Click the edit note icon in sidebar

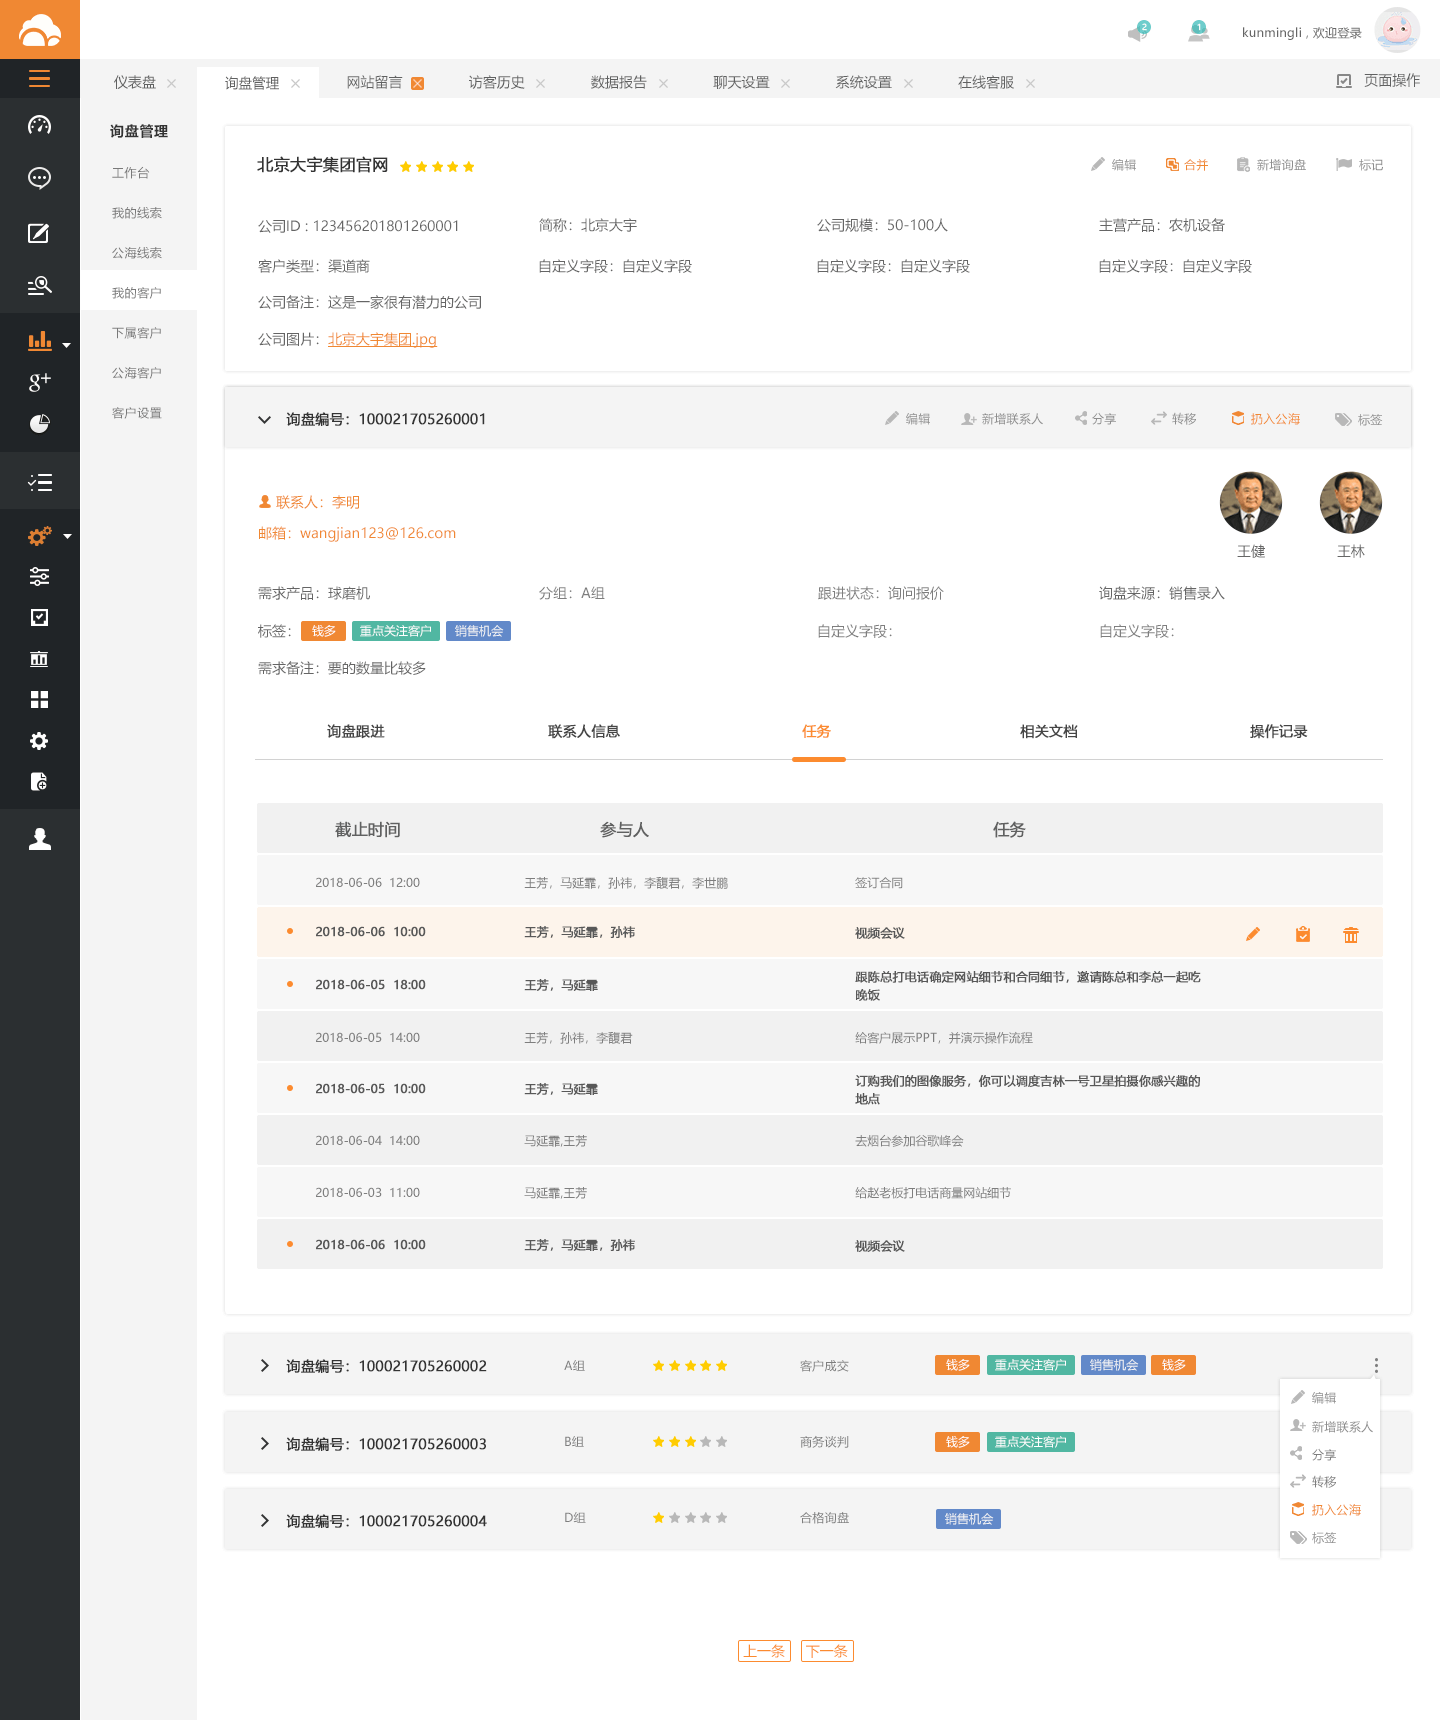(x=39, y=233)
